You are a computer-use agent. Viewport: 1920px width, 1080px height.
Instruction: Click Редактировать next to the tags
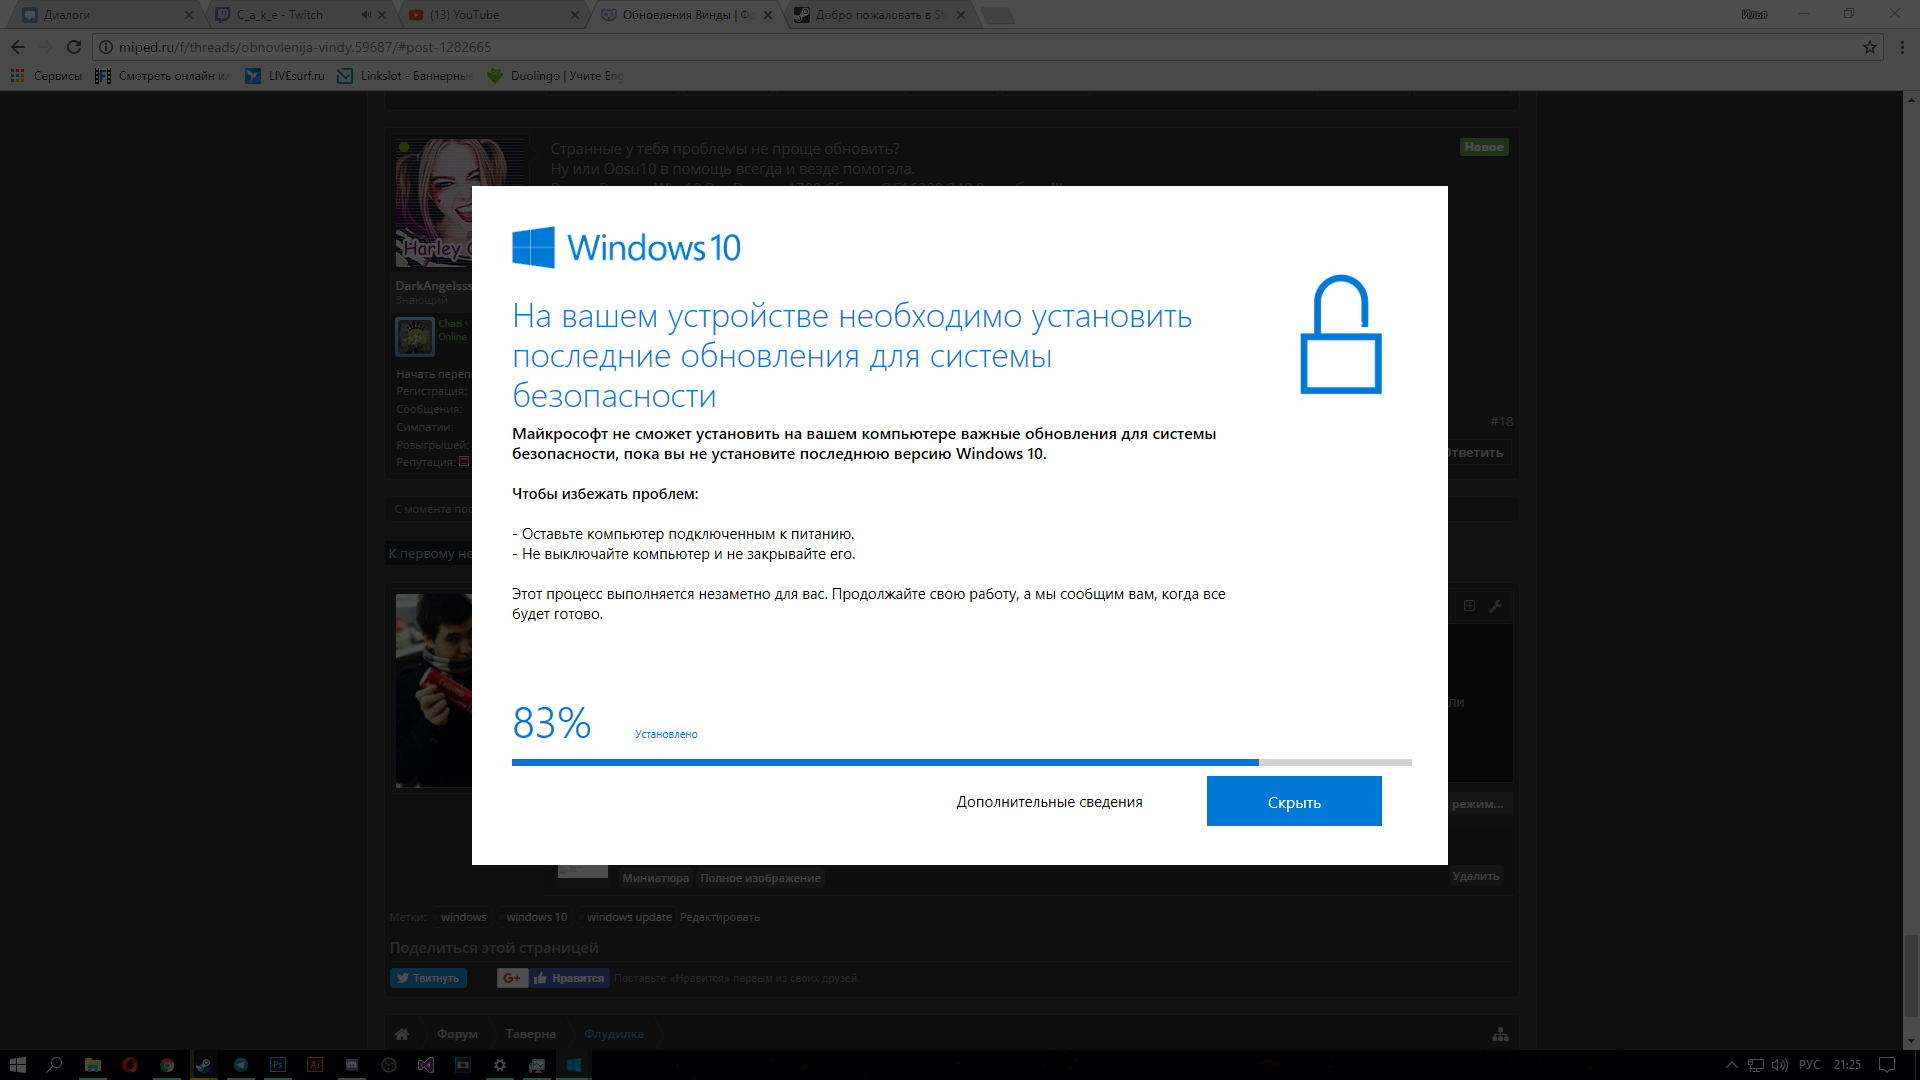[720, 917]
